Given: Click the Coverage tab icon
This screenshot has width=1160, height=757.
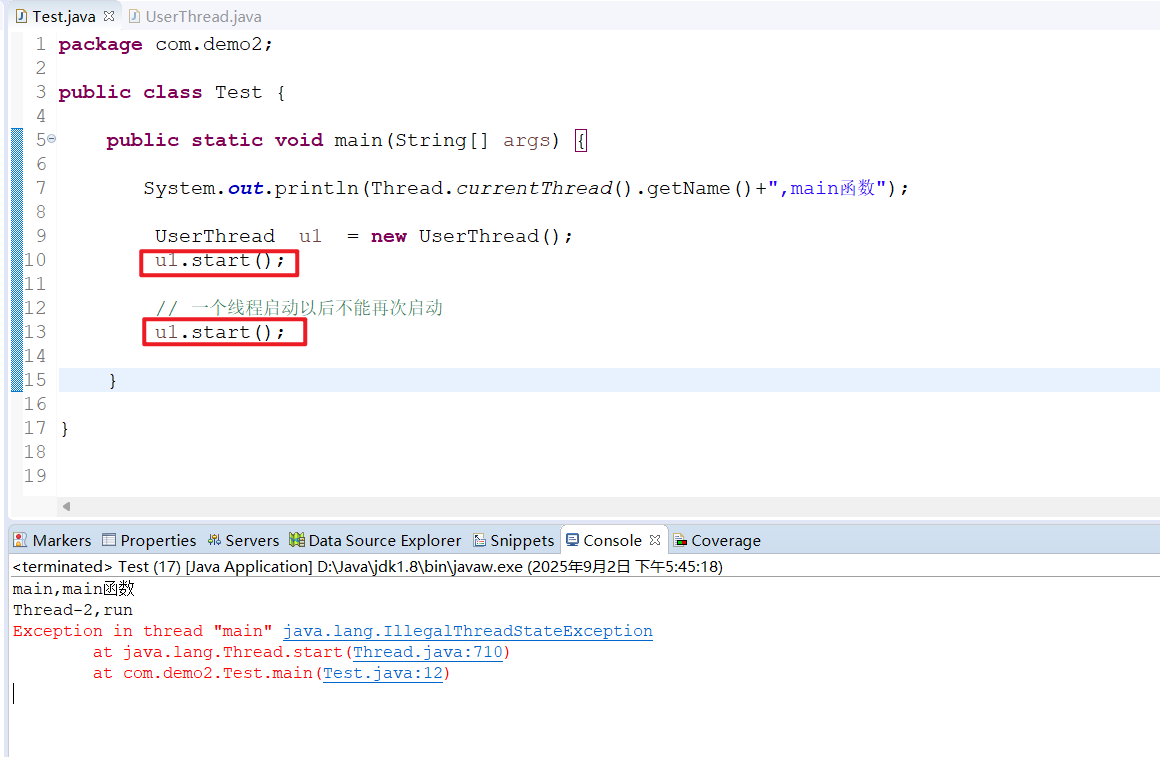Looking at the screenshot, I should tap(680, 540).
